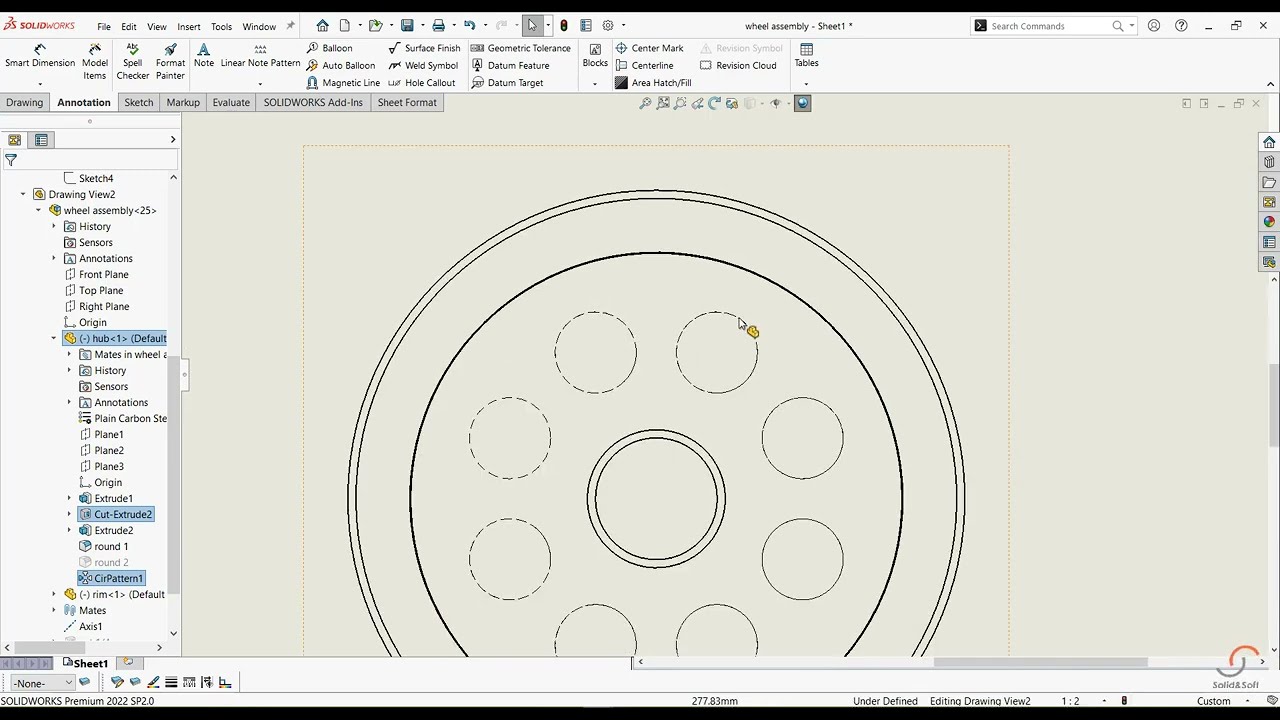Viewport: 1280px width, 720px height.
Task: Activate the Format Painter
Action: [x=170, y=62]
